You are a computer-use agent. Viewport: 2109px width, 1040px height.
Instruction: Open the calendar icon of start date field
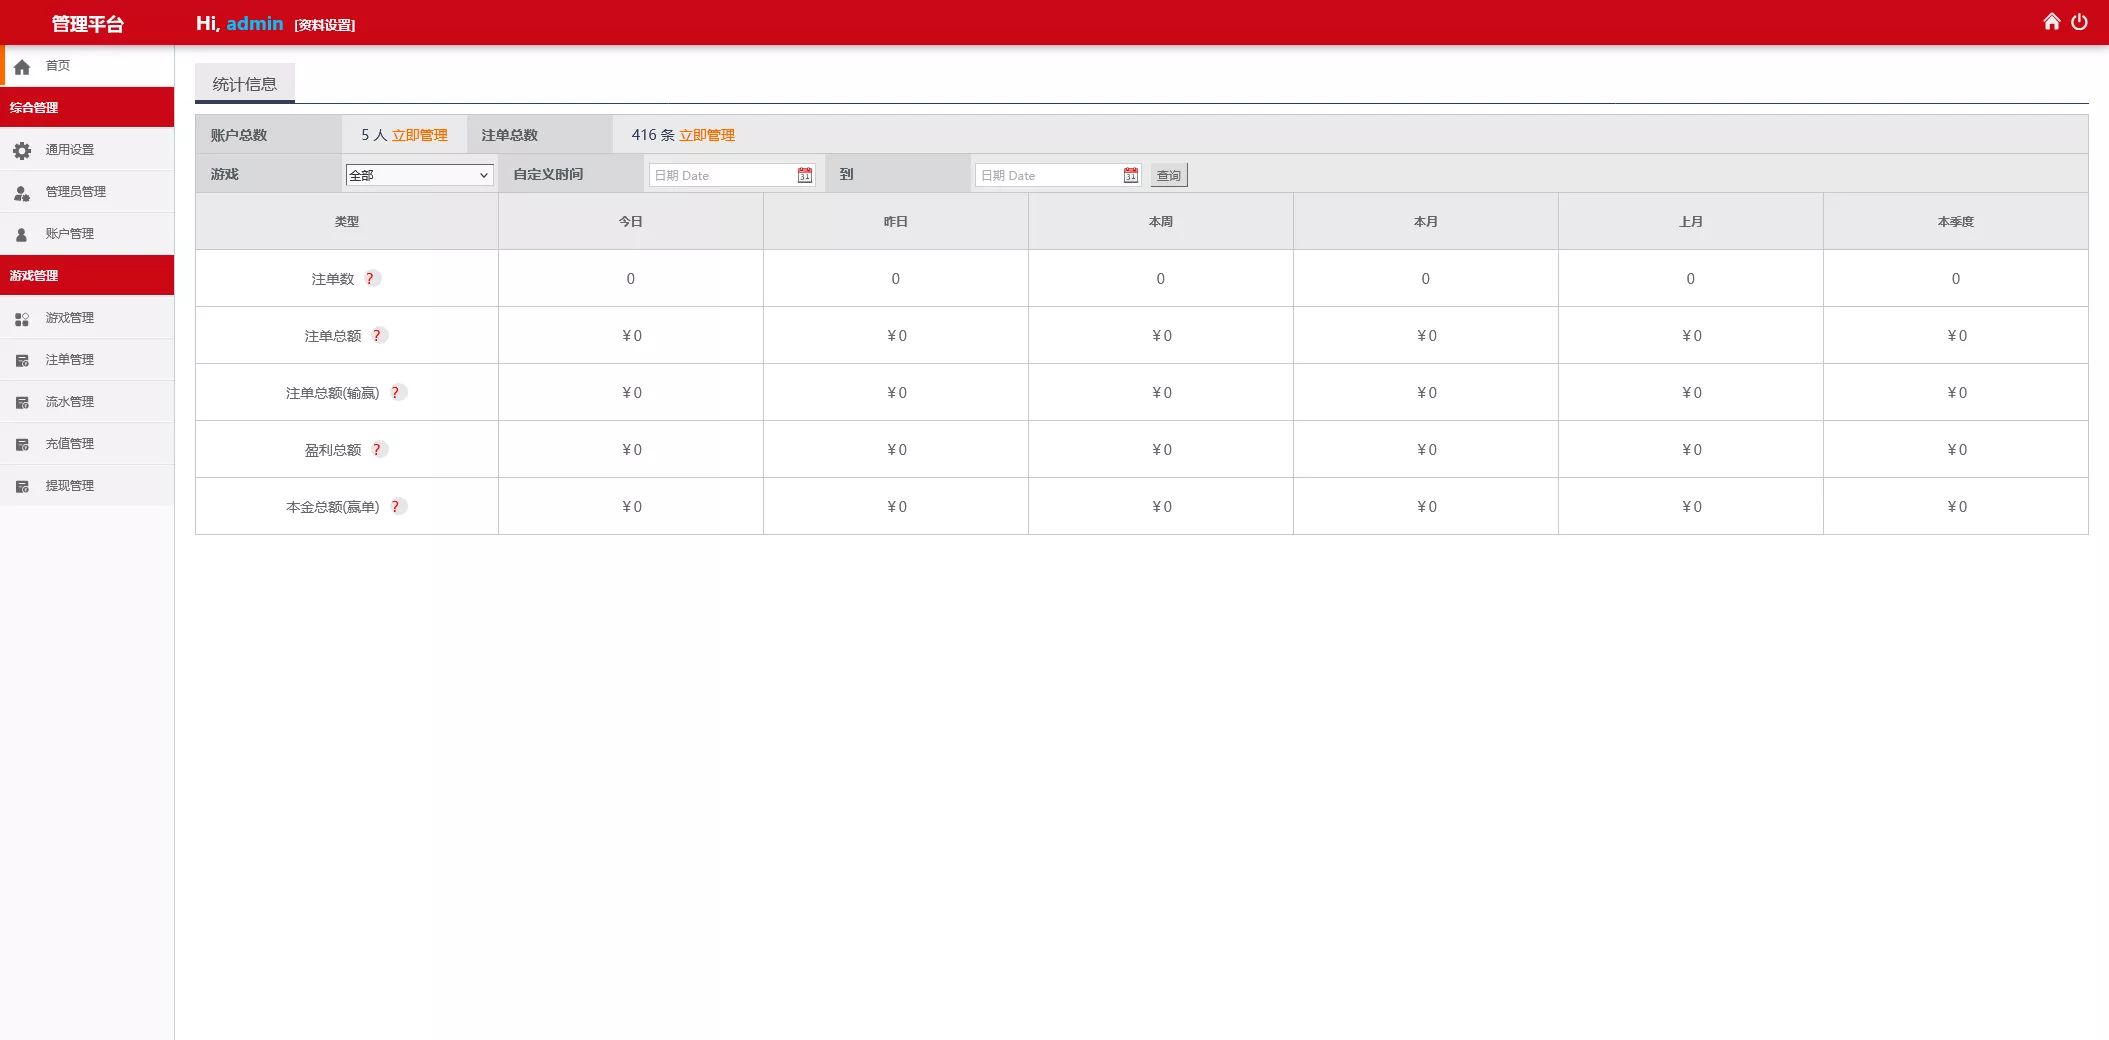pos(805,175)
